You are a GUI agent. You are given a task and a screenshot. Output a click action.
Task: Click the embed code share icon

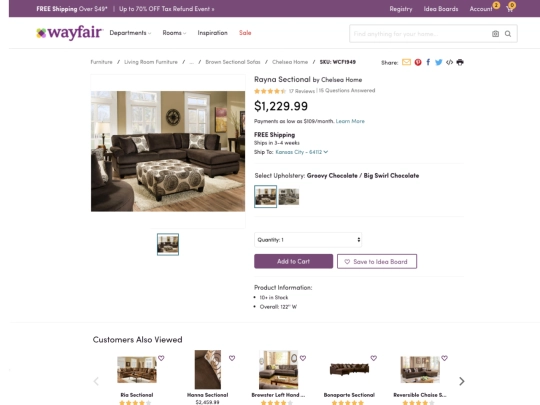(x=449, y=62)
